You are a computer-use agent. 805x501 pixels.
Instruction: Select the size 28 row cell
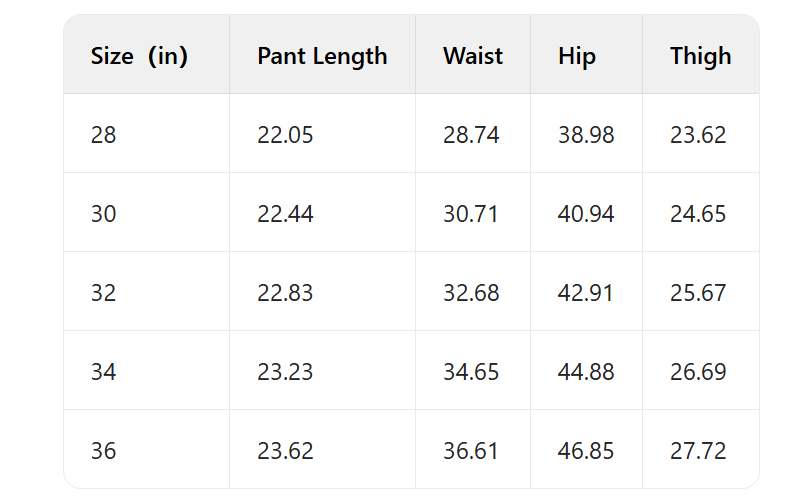click(103, 135)
